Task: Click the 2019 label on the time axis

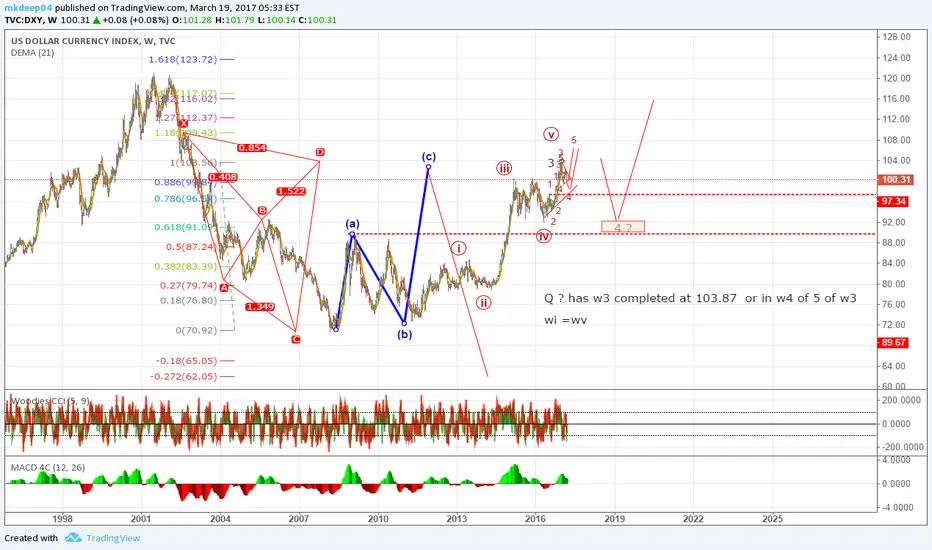Action: (x=614, y=518)
